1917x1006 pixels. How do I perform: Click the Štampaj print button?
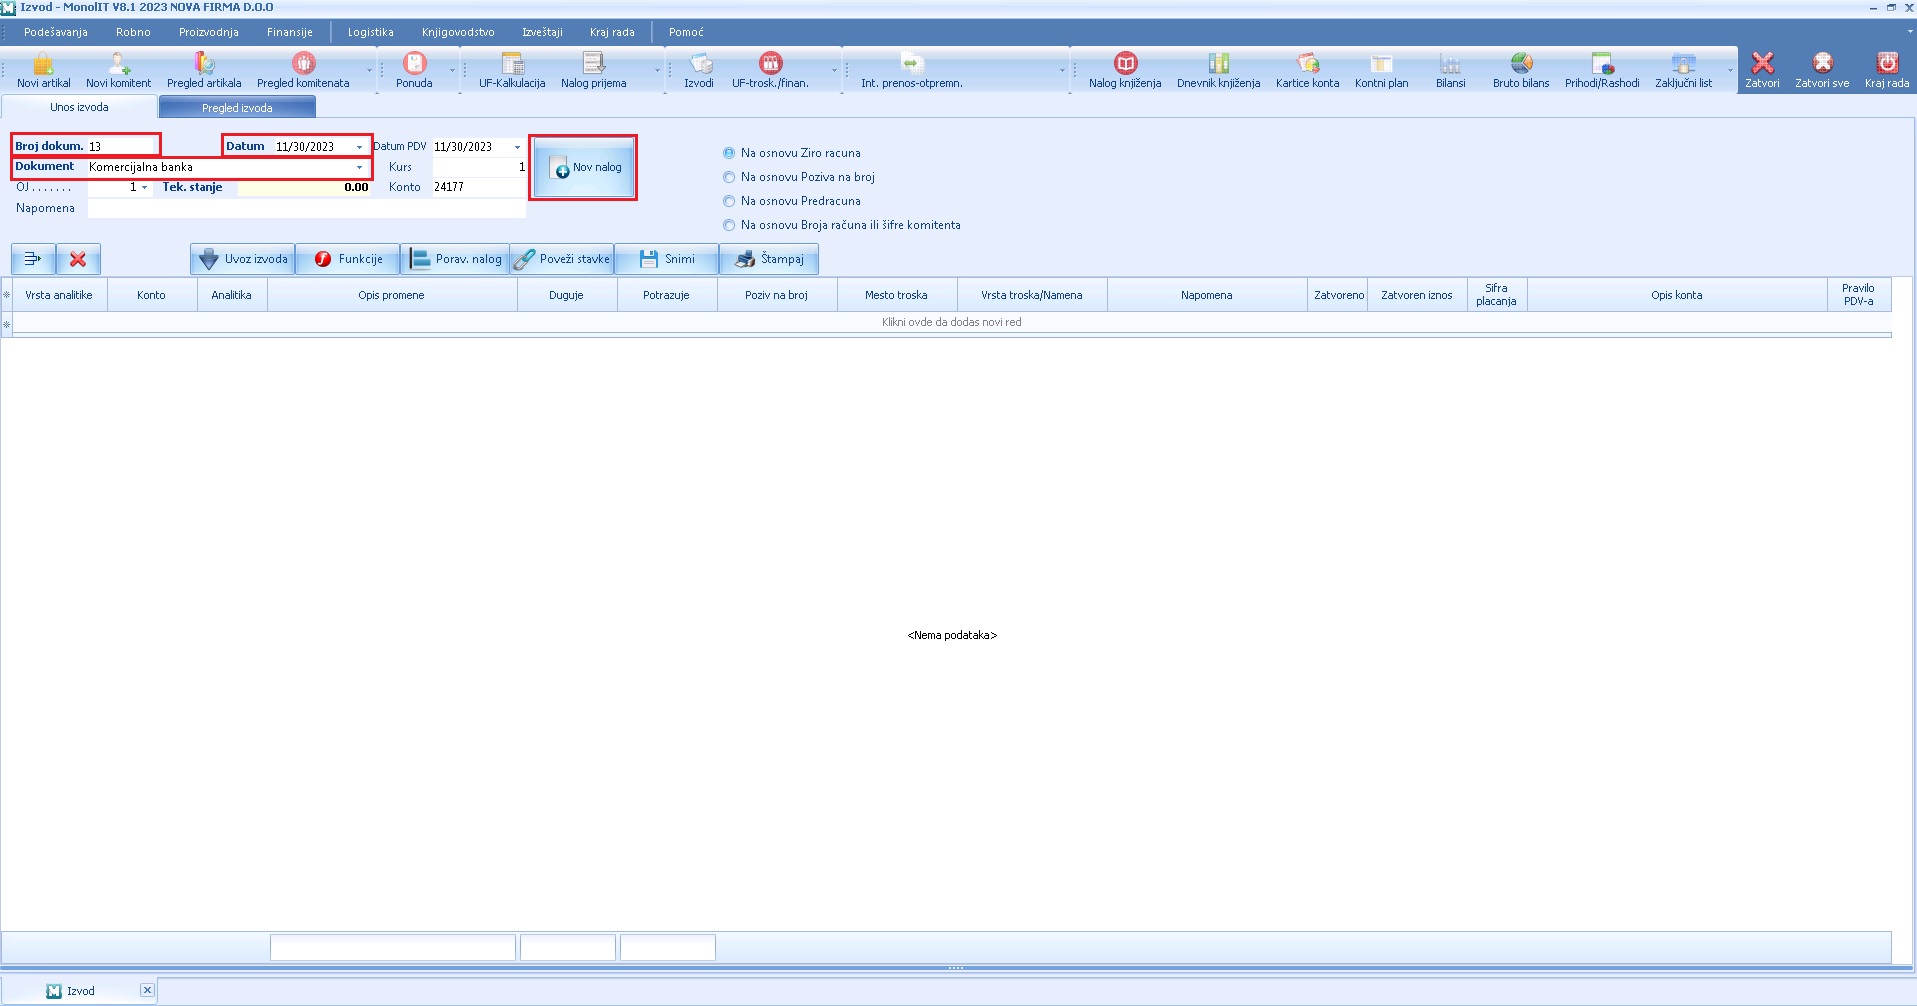pos(769,259)
